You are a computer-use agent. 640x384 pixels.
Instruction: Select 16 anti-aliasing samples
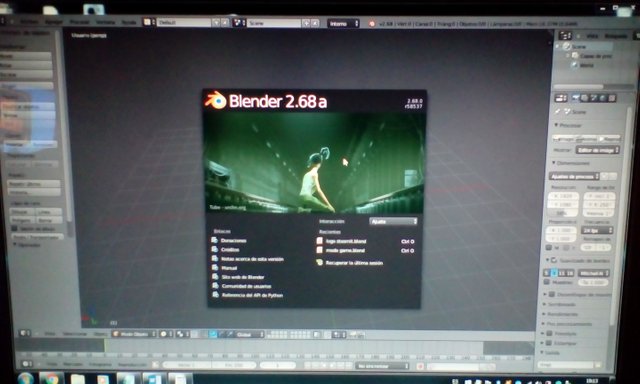[x=570, y=273]
